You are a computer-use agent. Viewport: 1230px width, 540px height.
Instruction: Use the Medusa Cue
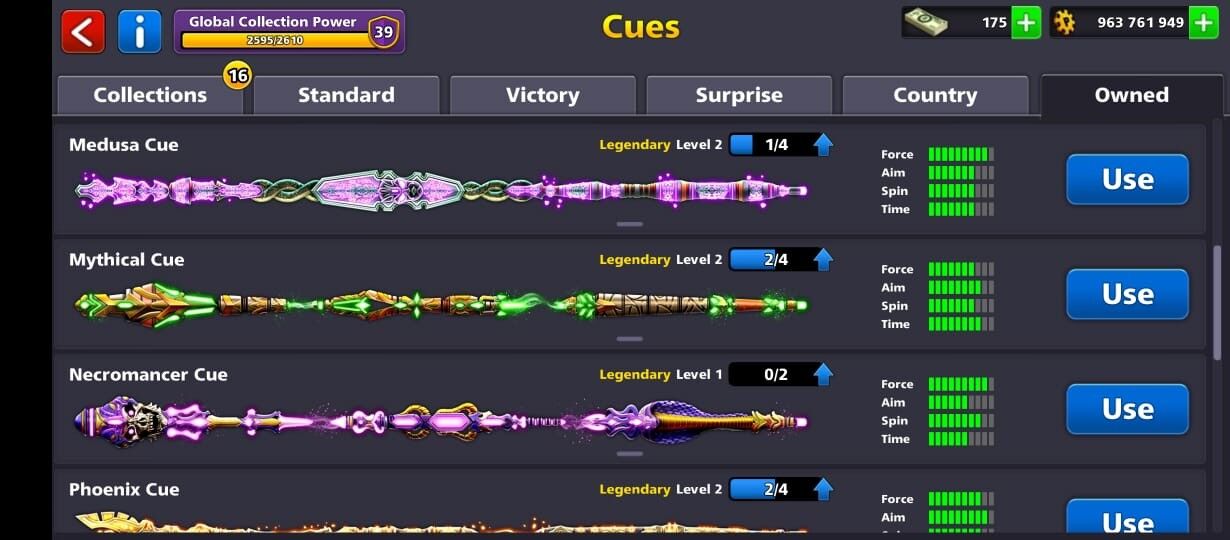tap(1127, 179)
